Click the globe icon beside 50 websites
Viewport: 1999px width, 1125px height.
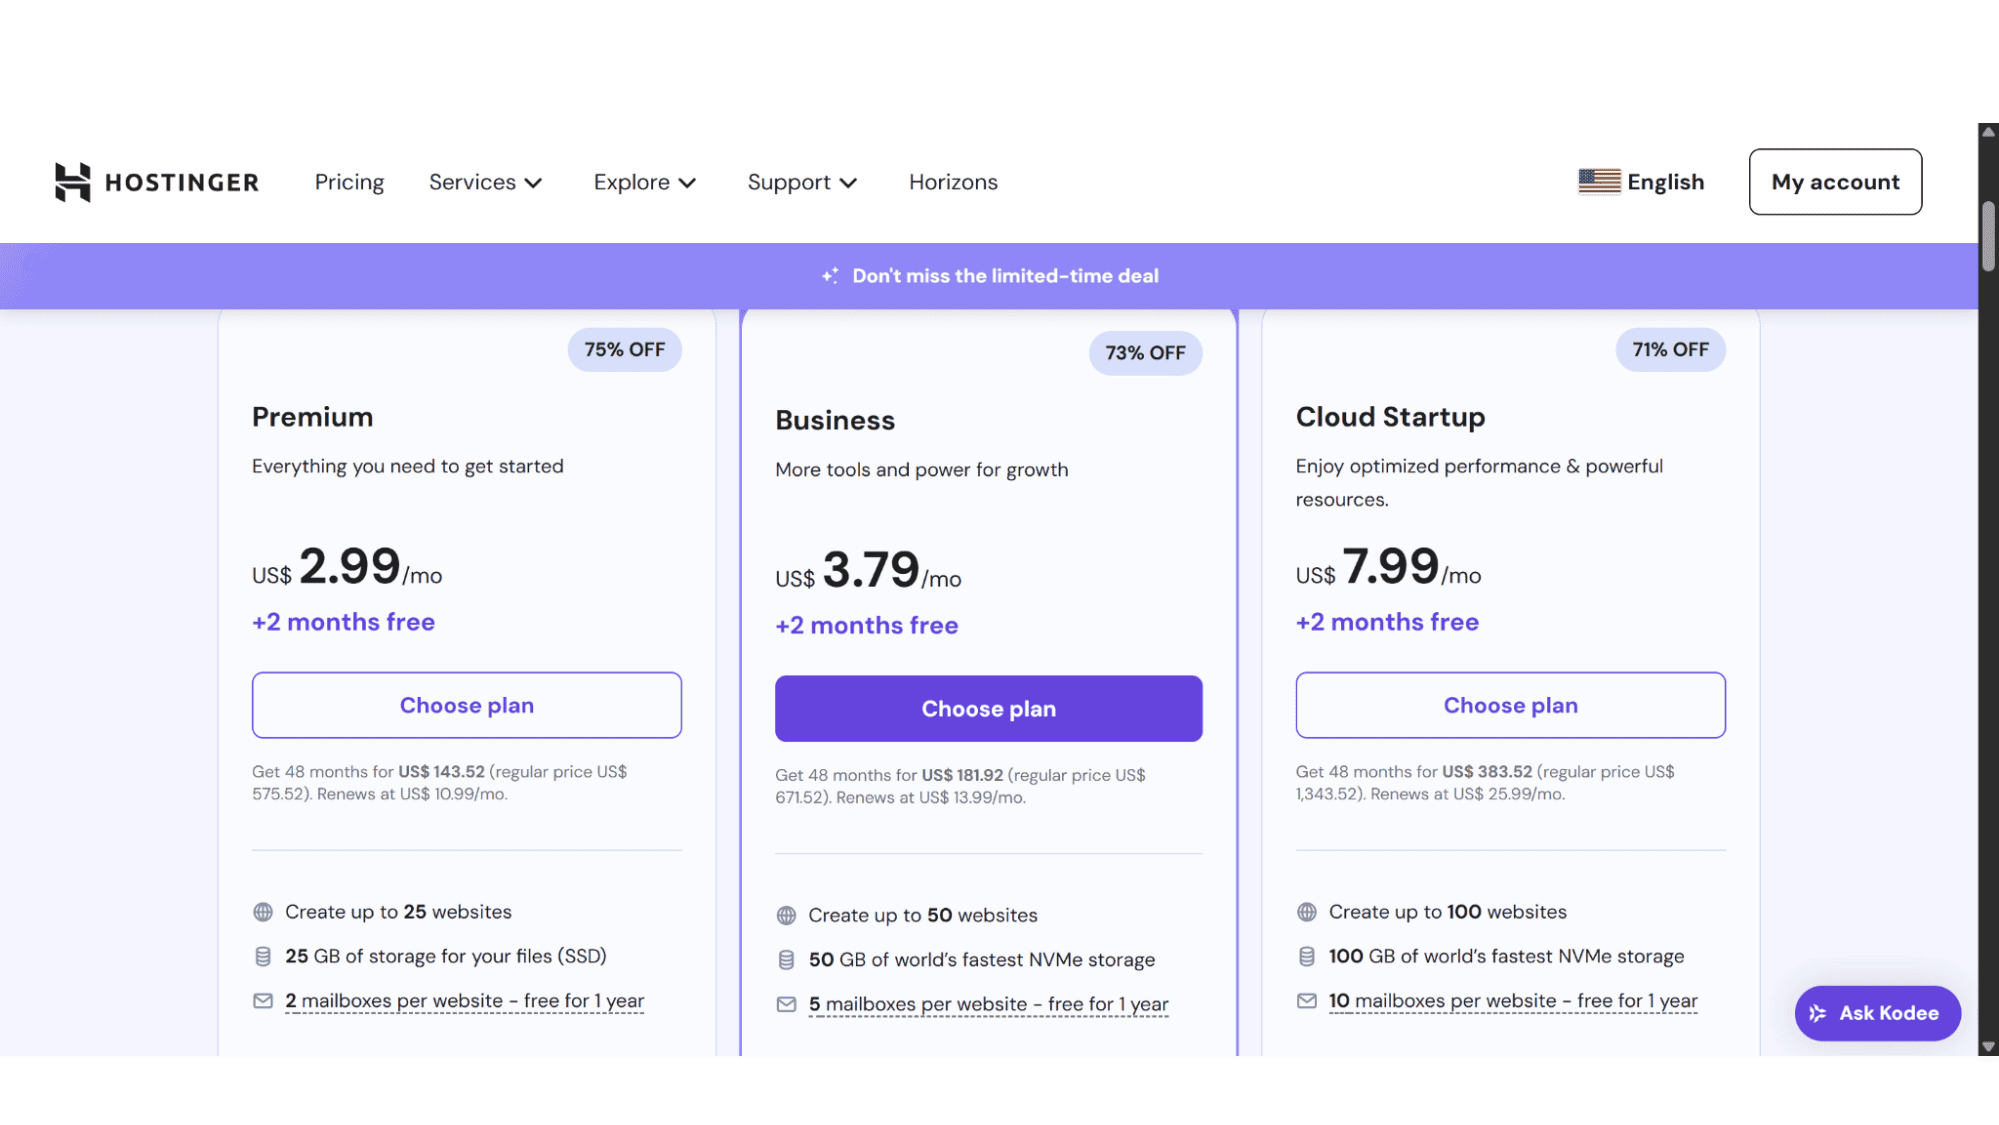pos(787,915)
